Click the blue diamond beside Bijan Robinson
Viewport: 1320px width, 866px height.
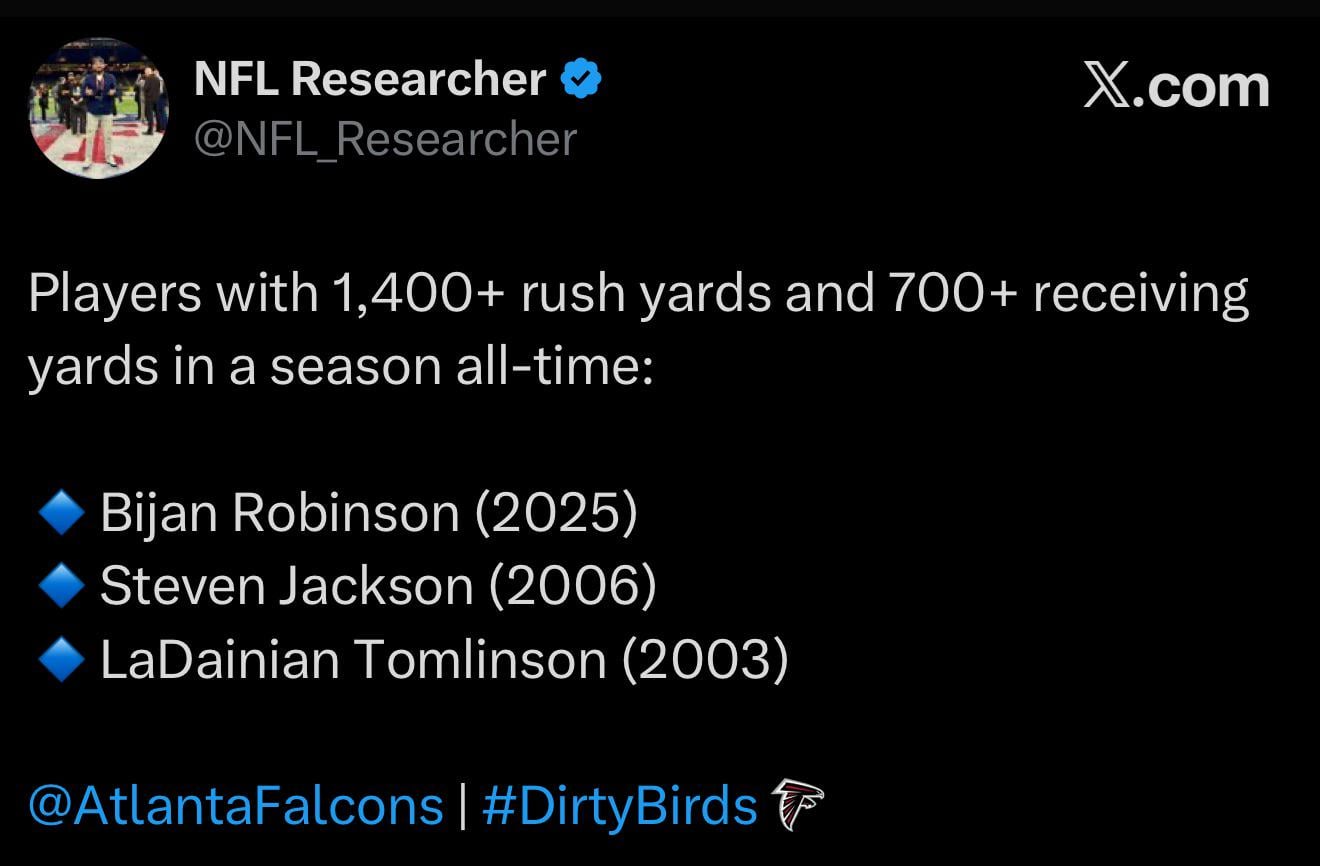coord(60,514)
